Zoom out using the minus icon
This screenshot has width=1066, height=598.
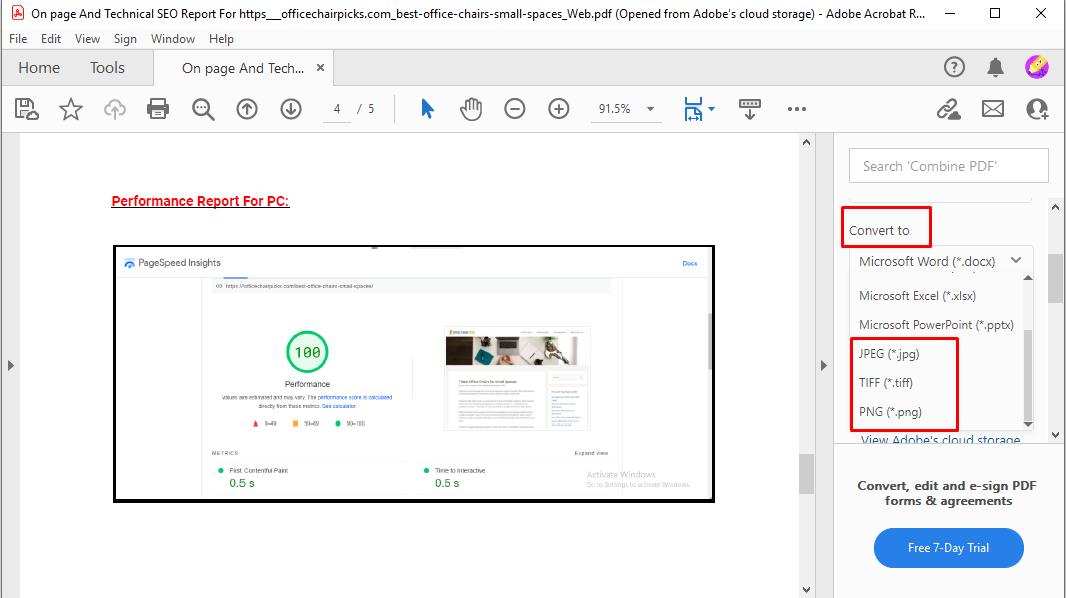click(514, 108)
